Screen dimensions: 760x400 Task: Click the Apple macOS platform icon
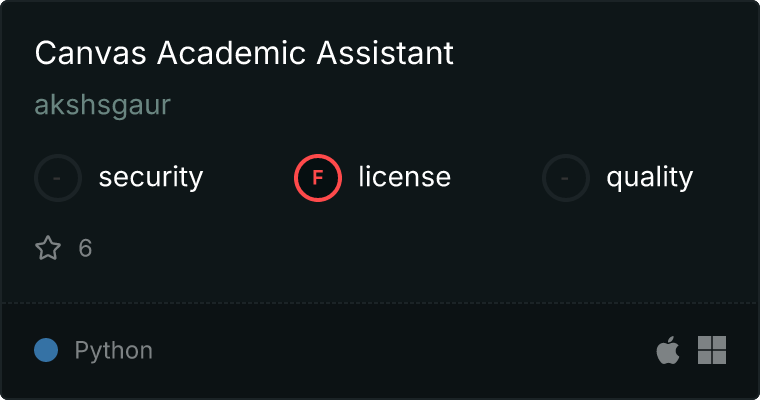pos(668,350)
